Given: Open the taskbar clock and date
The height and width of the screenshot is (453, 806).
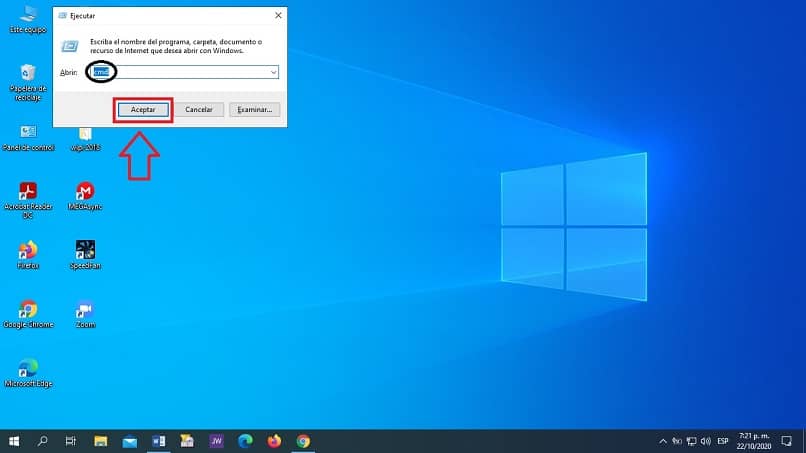Looking at the screenshot, I should point(754,441).
